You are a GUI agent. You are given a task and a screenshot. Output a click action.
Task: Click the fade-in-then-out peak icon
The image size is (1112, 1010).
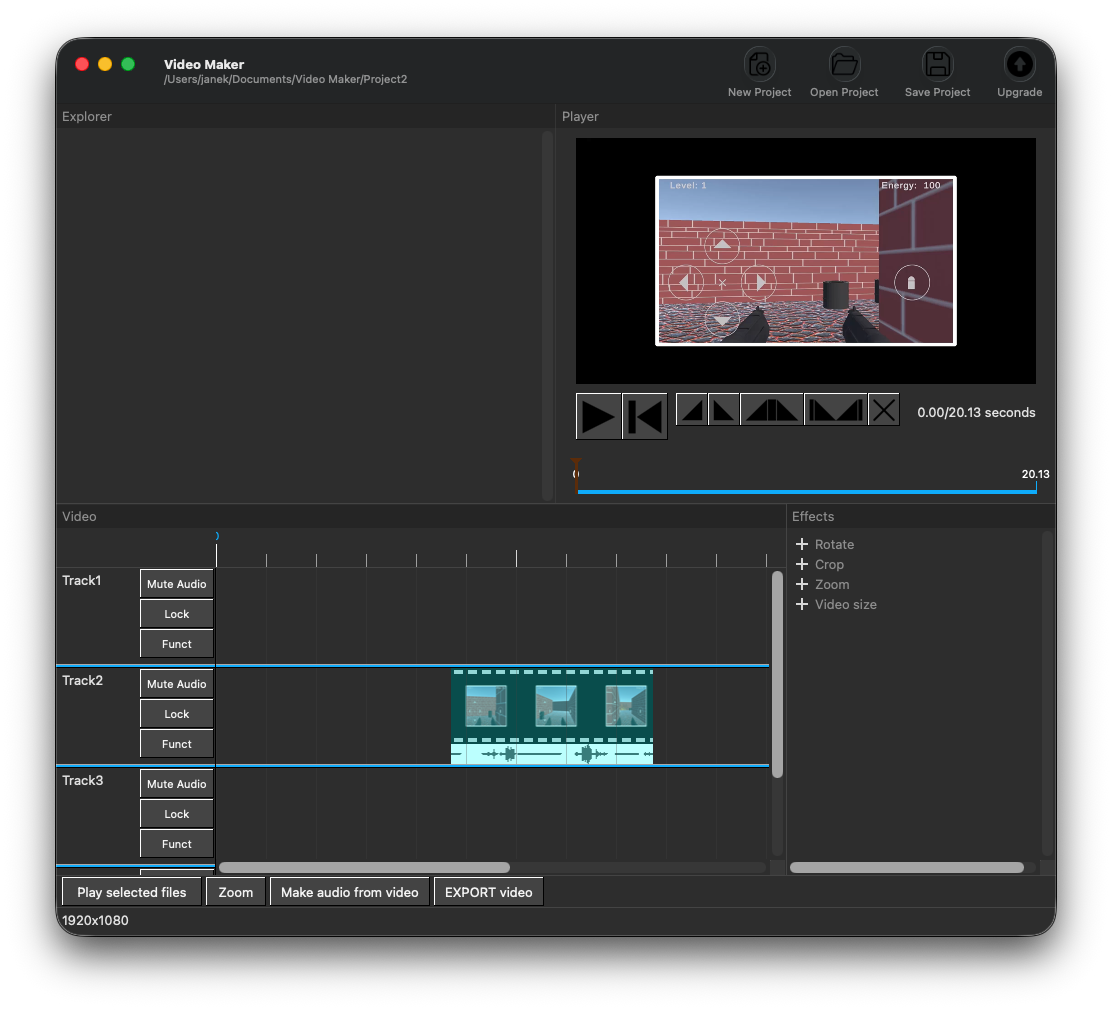[772, 410]
